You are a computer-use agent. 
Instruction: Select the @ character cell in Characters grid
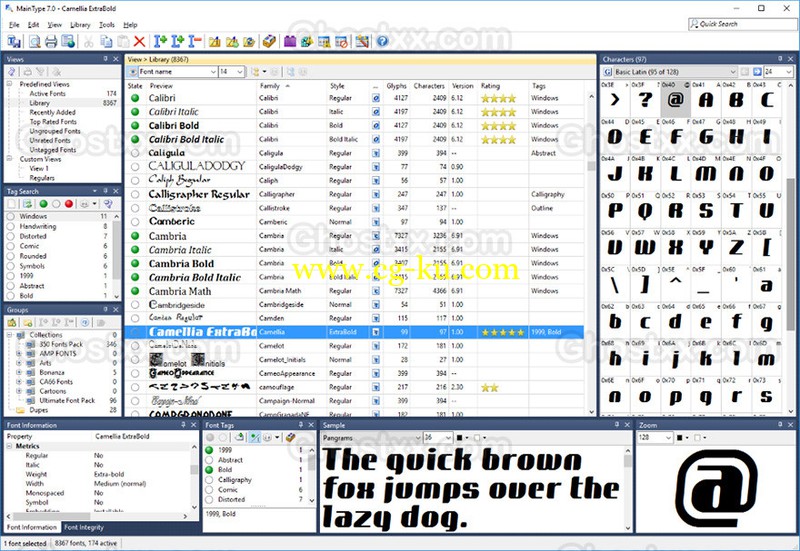tap(676, 99)
